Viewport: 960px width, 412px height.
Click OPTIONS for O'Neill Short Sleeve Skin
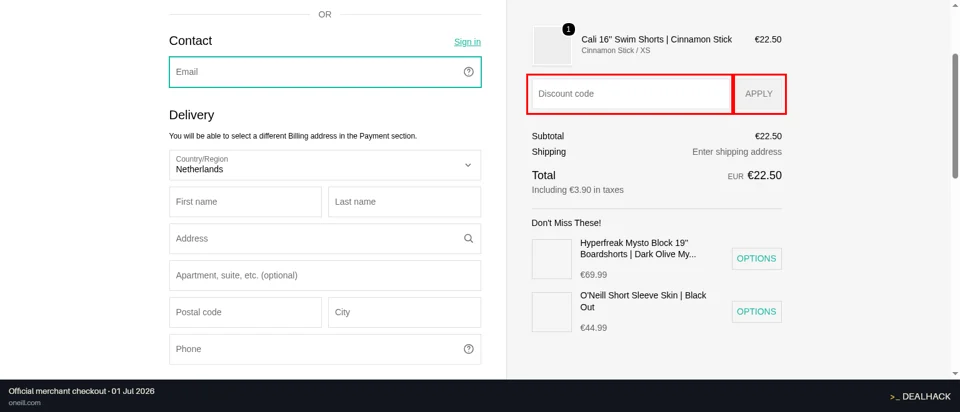[757, 312]
